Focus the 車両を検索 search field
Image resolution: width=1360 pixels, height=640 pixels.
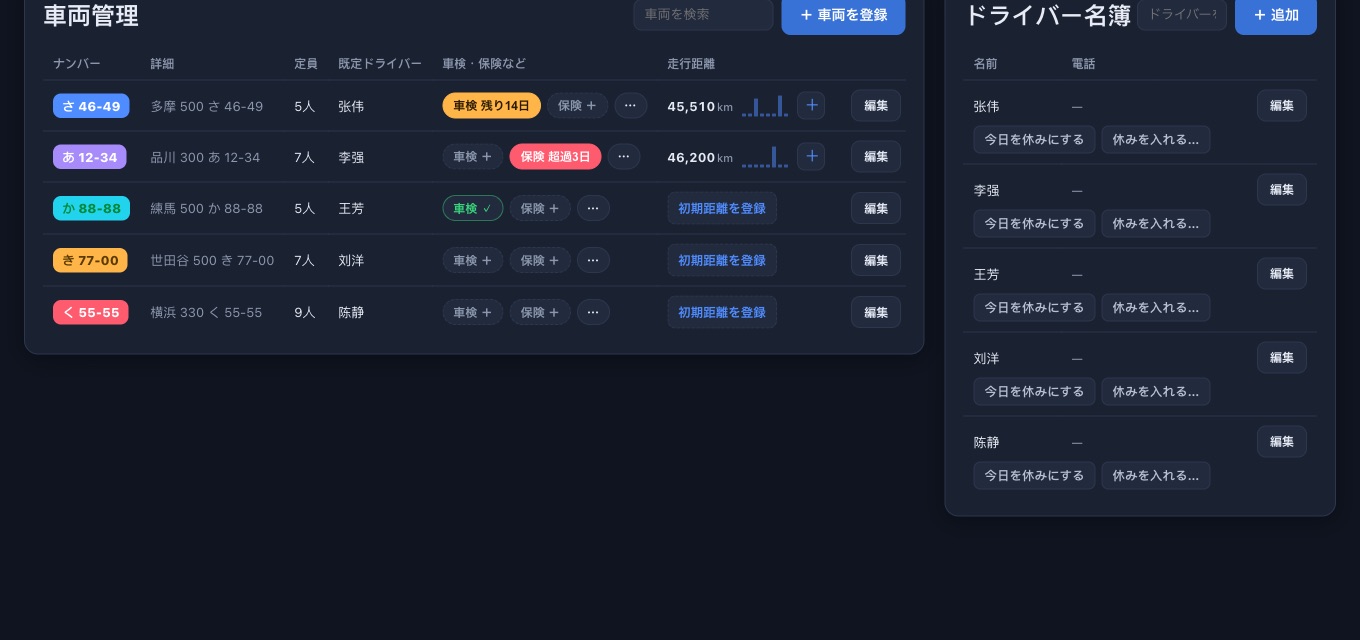click(x=703, y=14)
